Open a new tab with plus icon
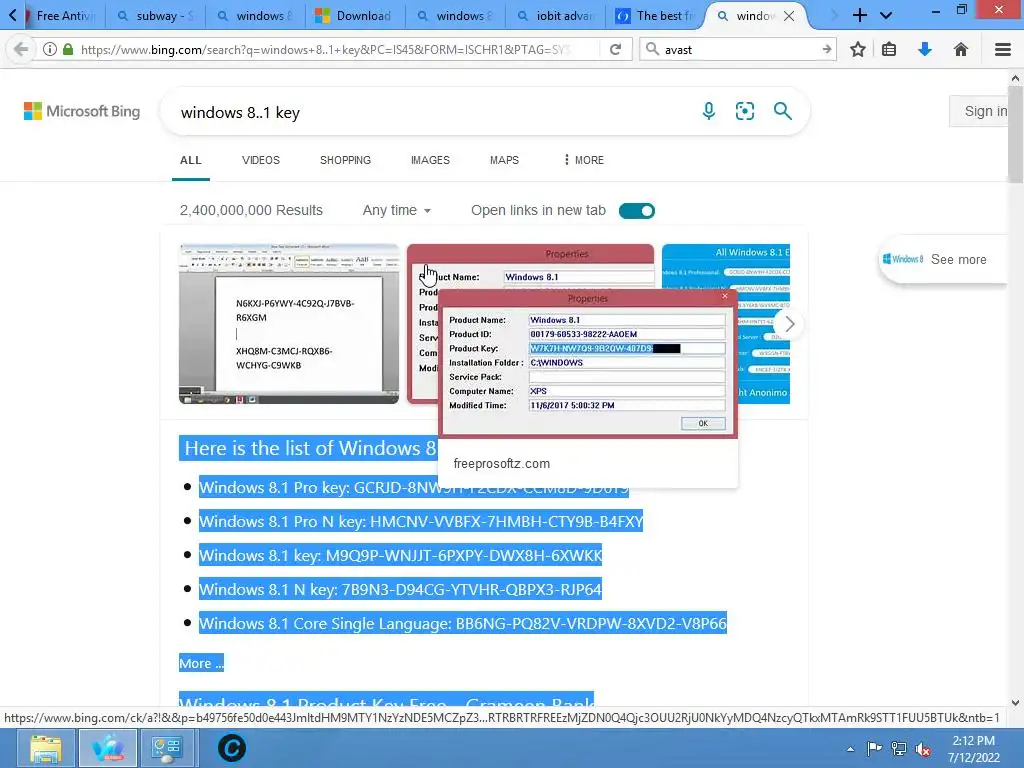 (860, 16)
